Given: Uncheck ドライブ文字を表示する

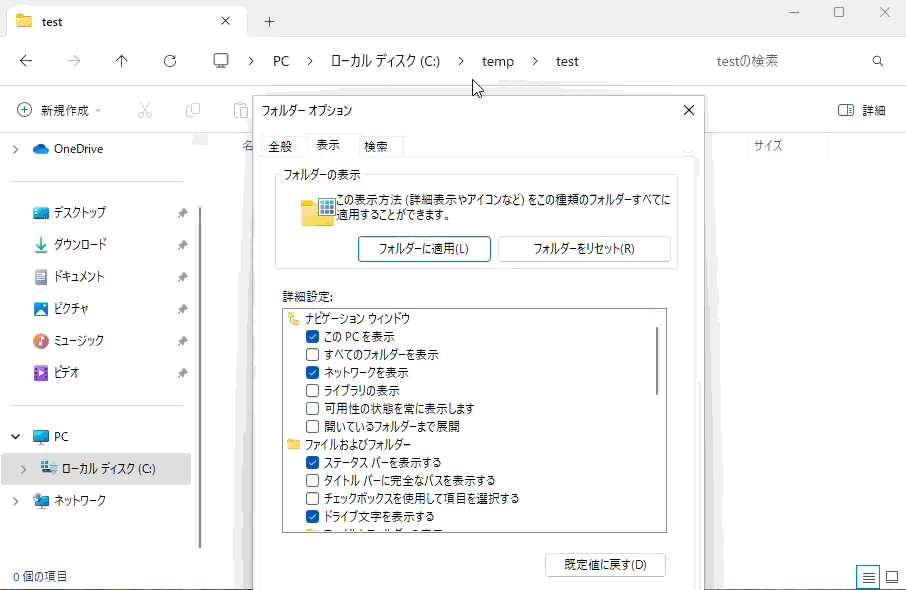Looking at the screenshot, I should click(313, 516).
